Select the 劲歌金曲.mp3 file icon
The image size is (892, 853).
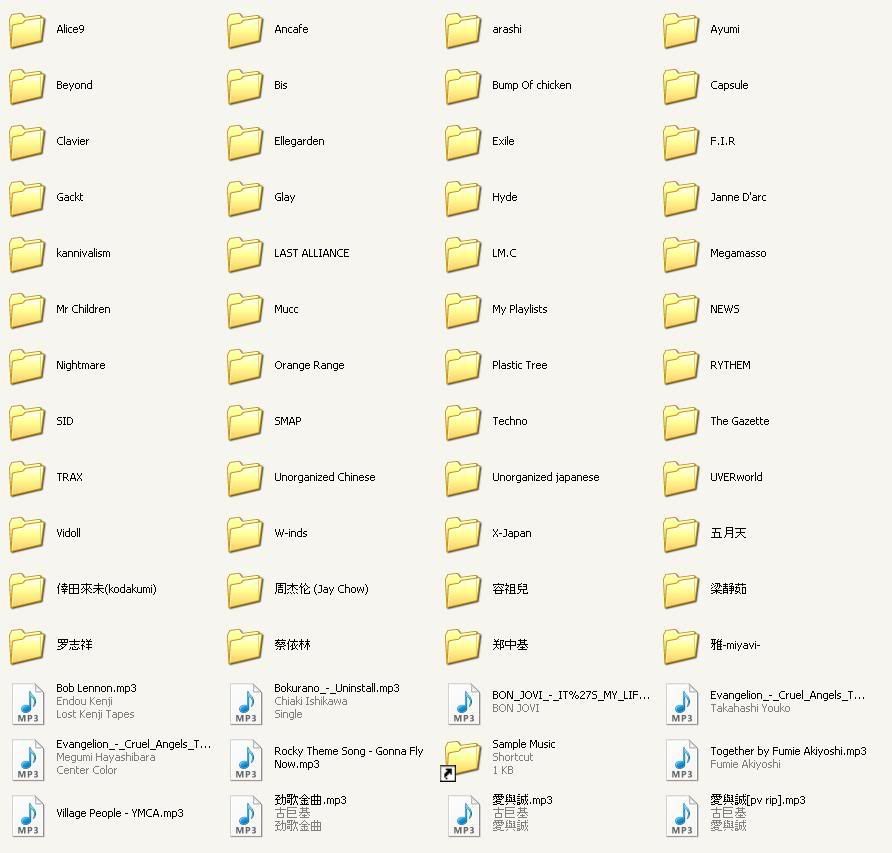tap(246, 815)
